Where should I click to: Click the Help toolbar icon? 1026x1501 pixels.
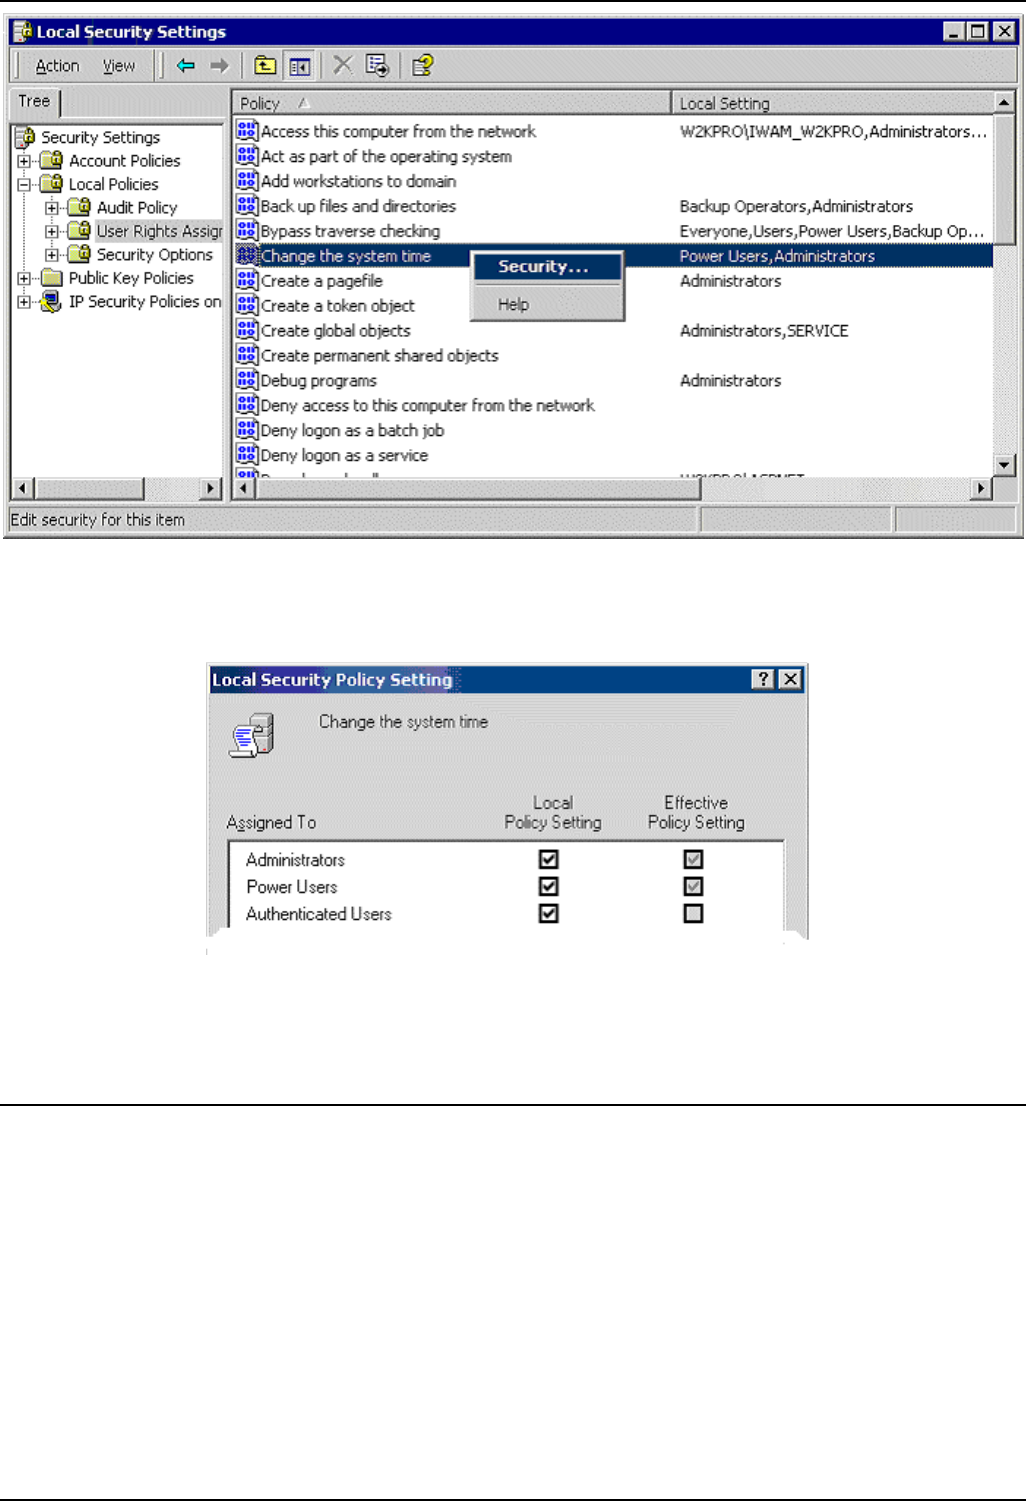[423, 66]
